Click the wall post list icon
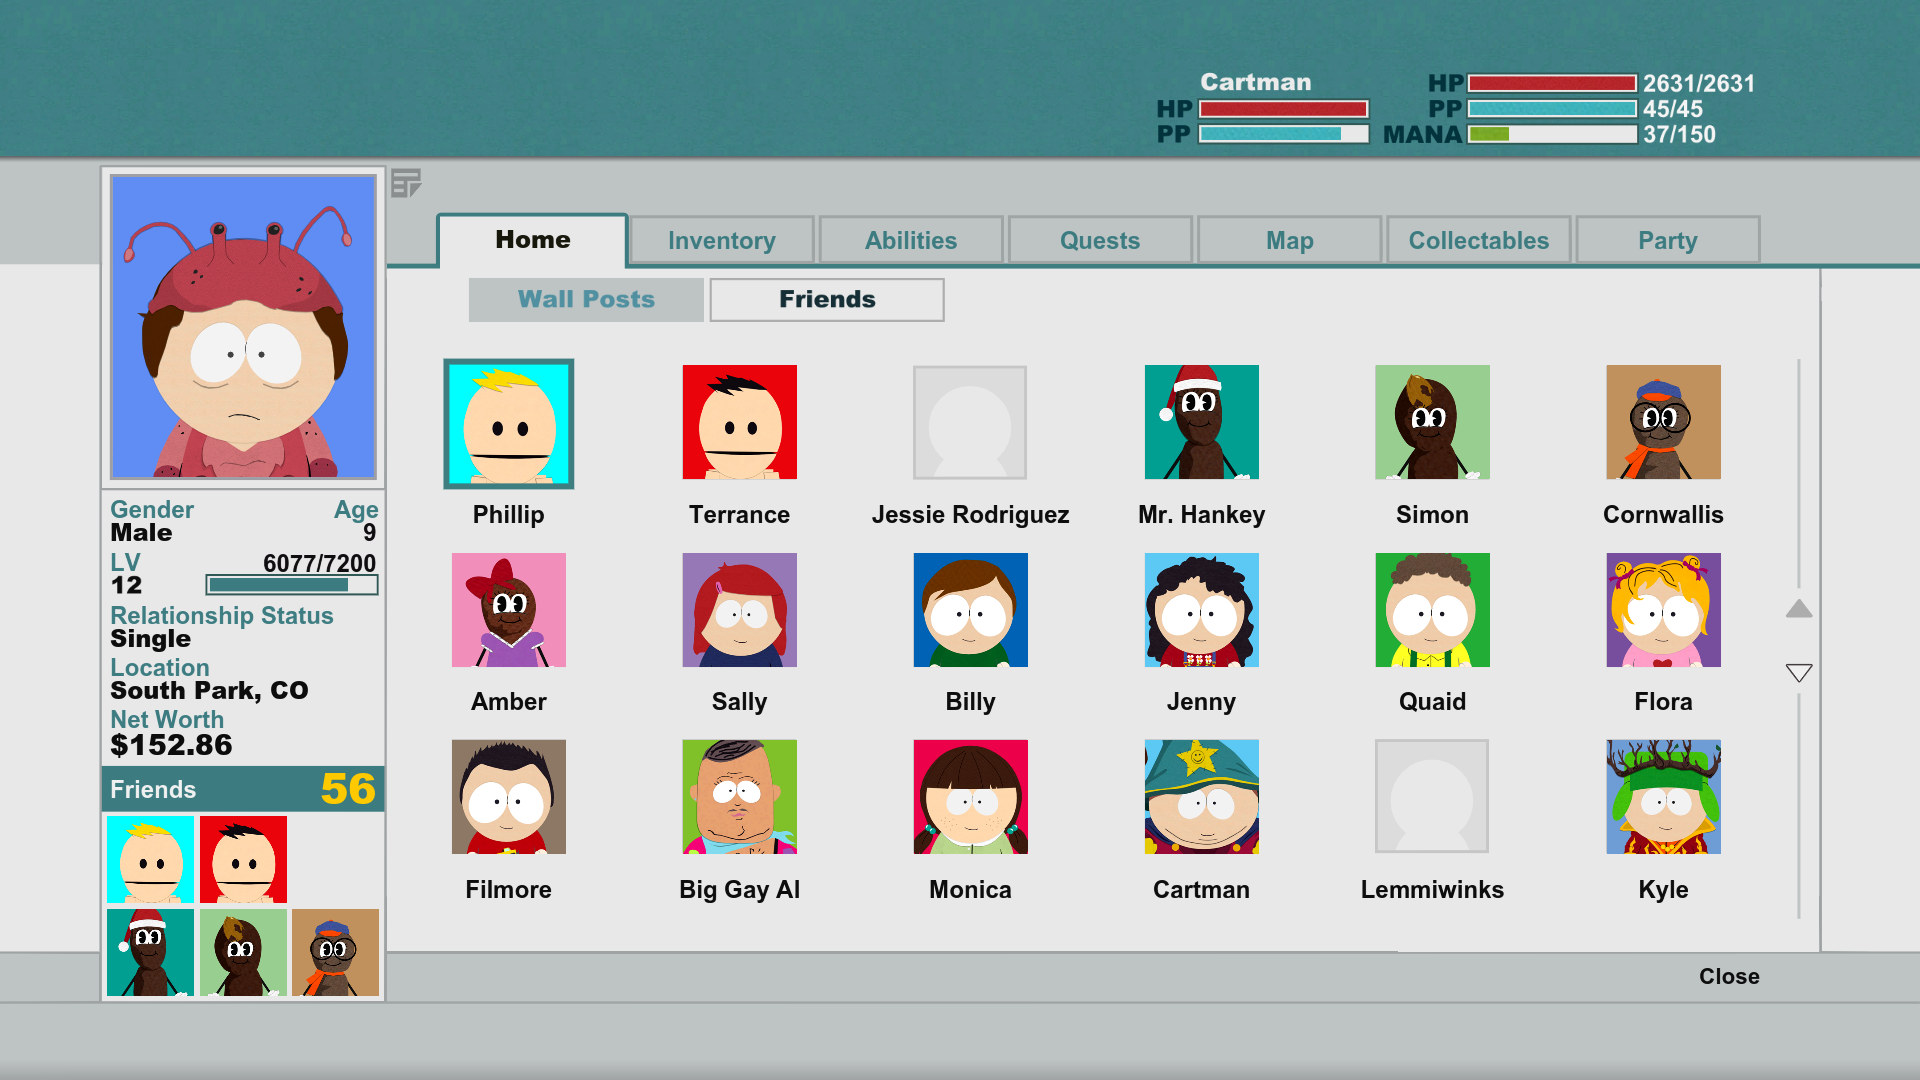1920x1080 pixels. (406, 183)
